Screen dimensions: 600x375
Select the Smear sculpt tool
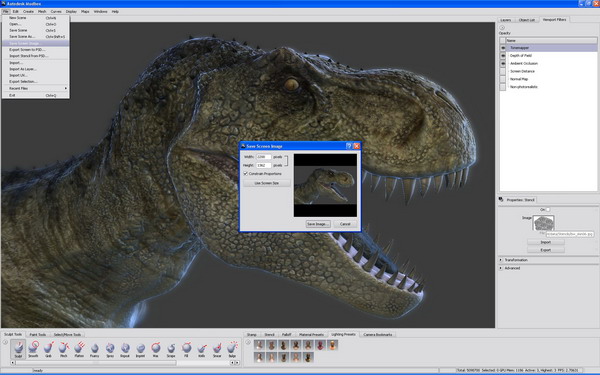pos(217,349)
